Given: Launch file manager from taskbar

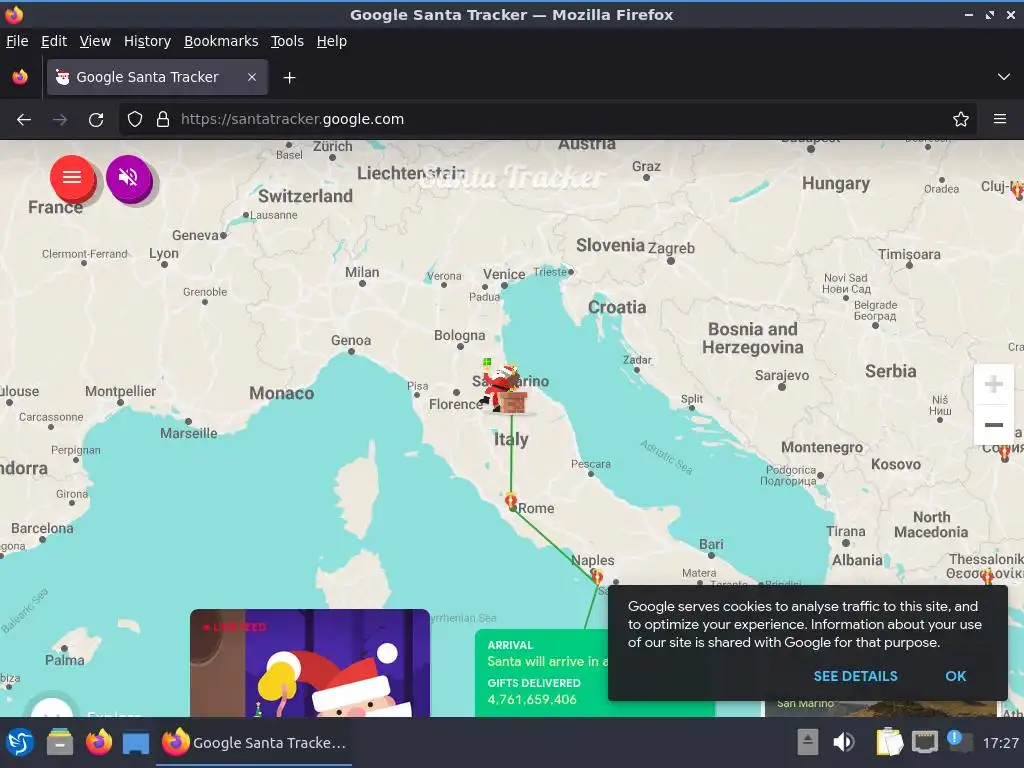Looking at the screenshot, I should tap(60, 743).
